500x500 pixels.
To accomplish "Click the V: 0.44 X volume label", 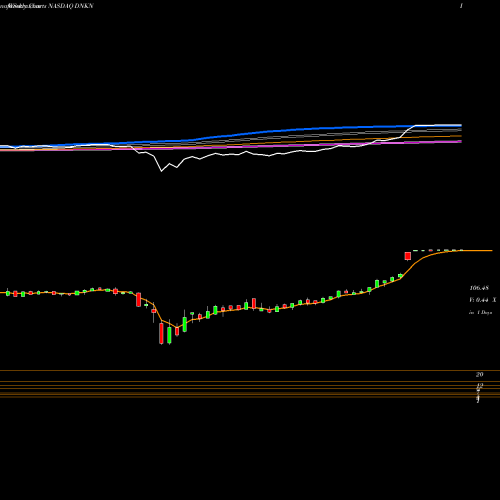I will [x=483, y=300].
